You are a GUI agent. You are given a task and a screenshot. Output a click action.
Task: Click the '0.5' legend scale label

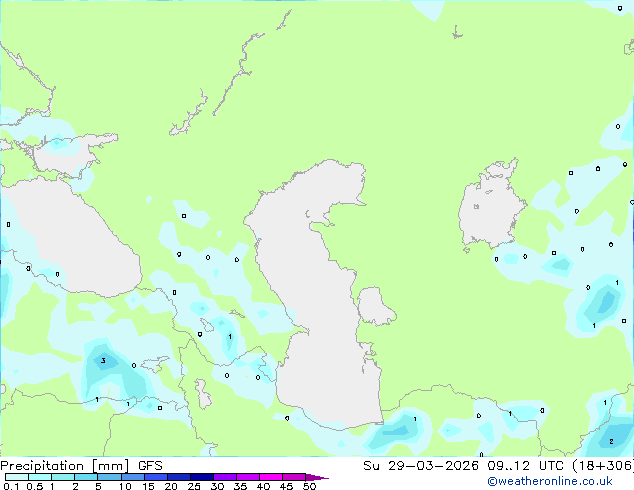coord(35,486)
